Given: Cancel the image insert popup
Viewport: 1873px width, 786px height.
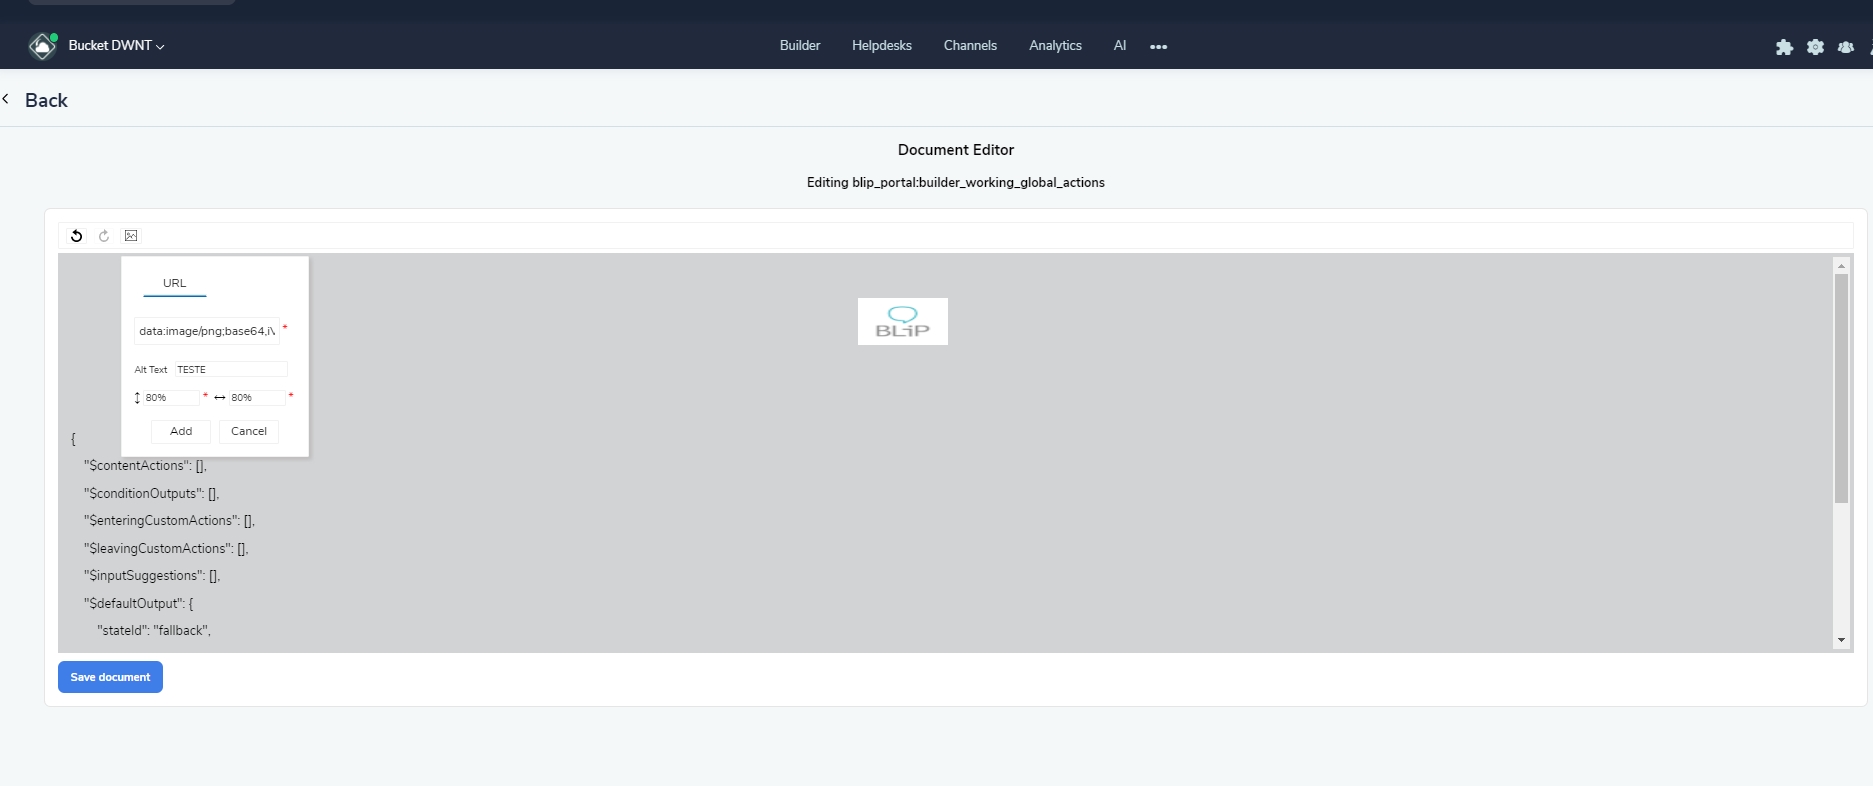Looking at the screenshot, I should 249,432.
